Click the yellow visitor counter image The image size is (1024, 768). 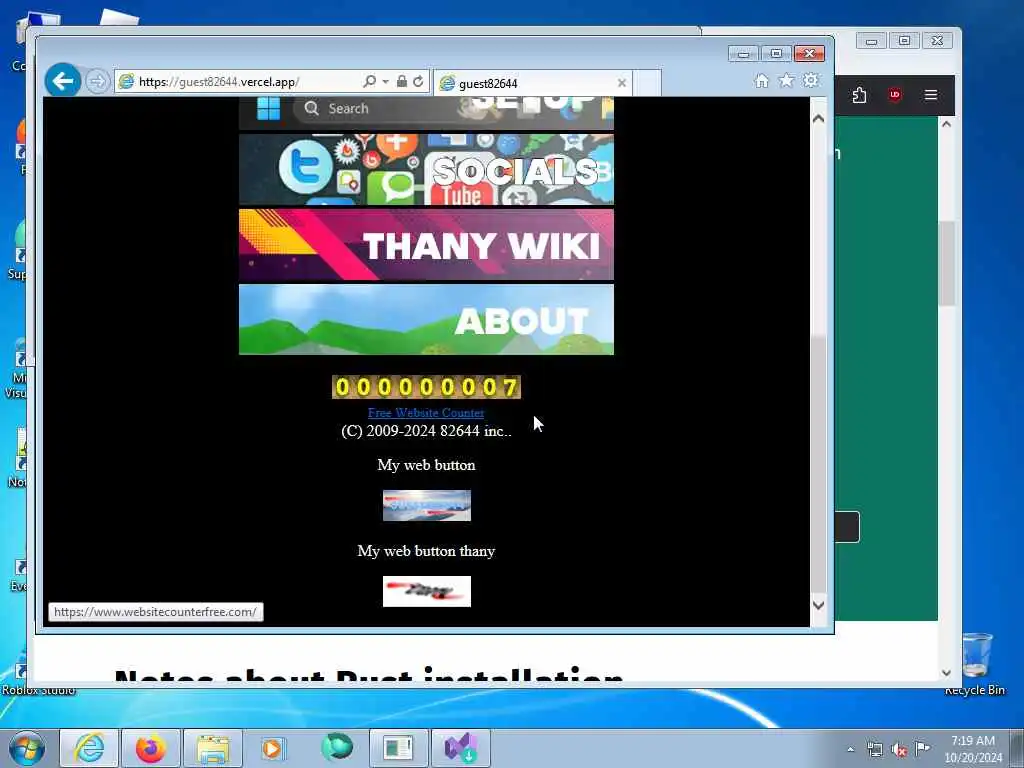pos(426,387)
